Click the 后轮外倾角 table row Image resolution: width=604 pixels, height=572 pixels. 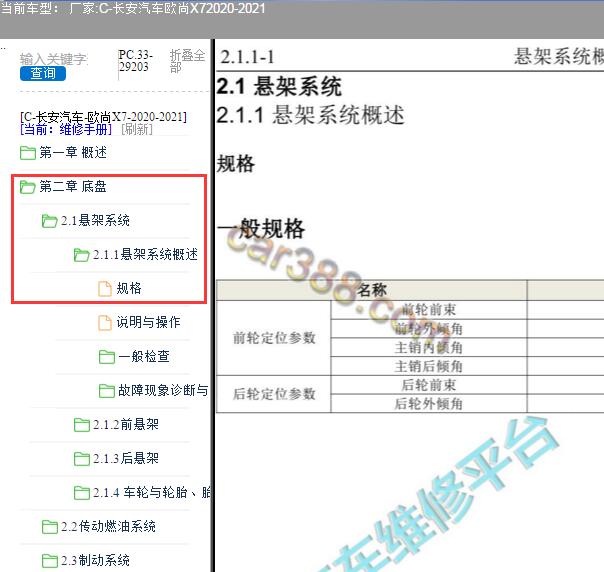(428, 404)
